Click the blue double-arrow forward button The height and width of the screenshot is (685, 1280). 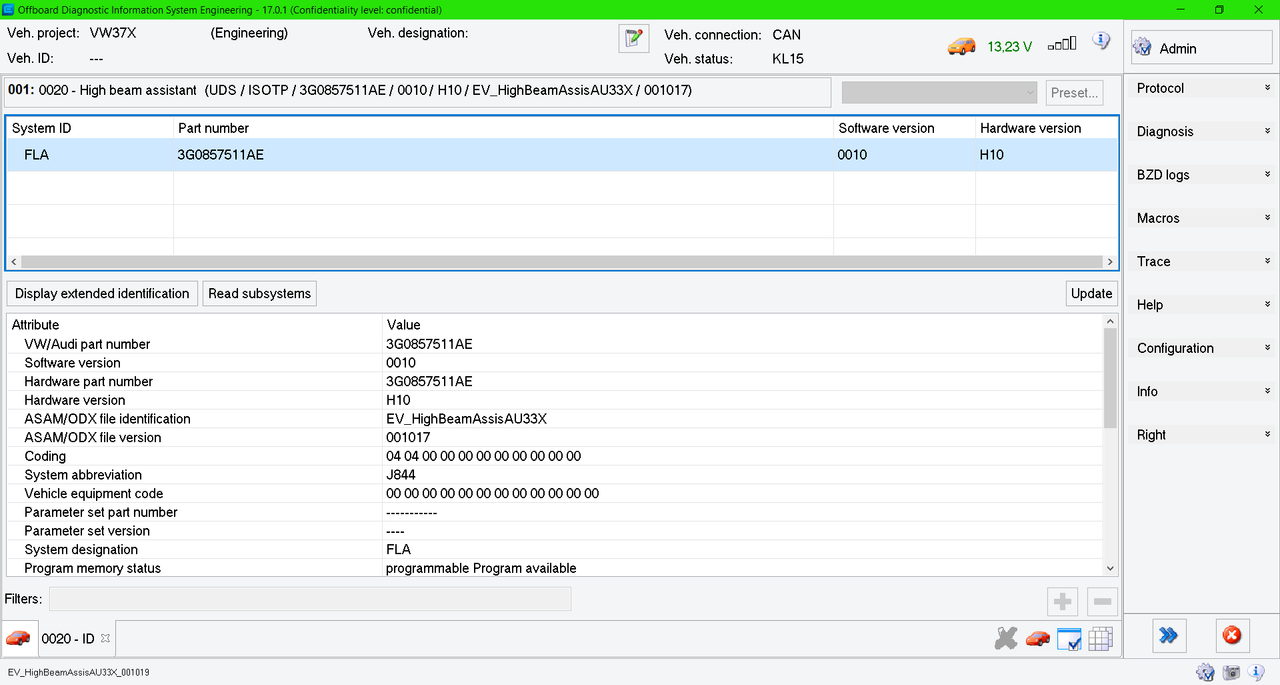pos(1169,635)
